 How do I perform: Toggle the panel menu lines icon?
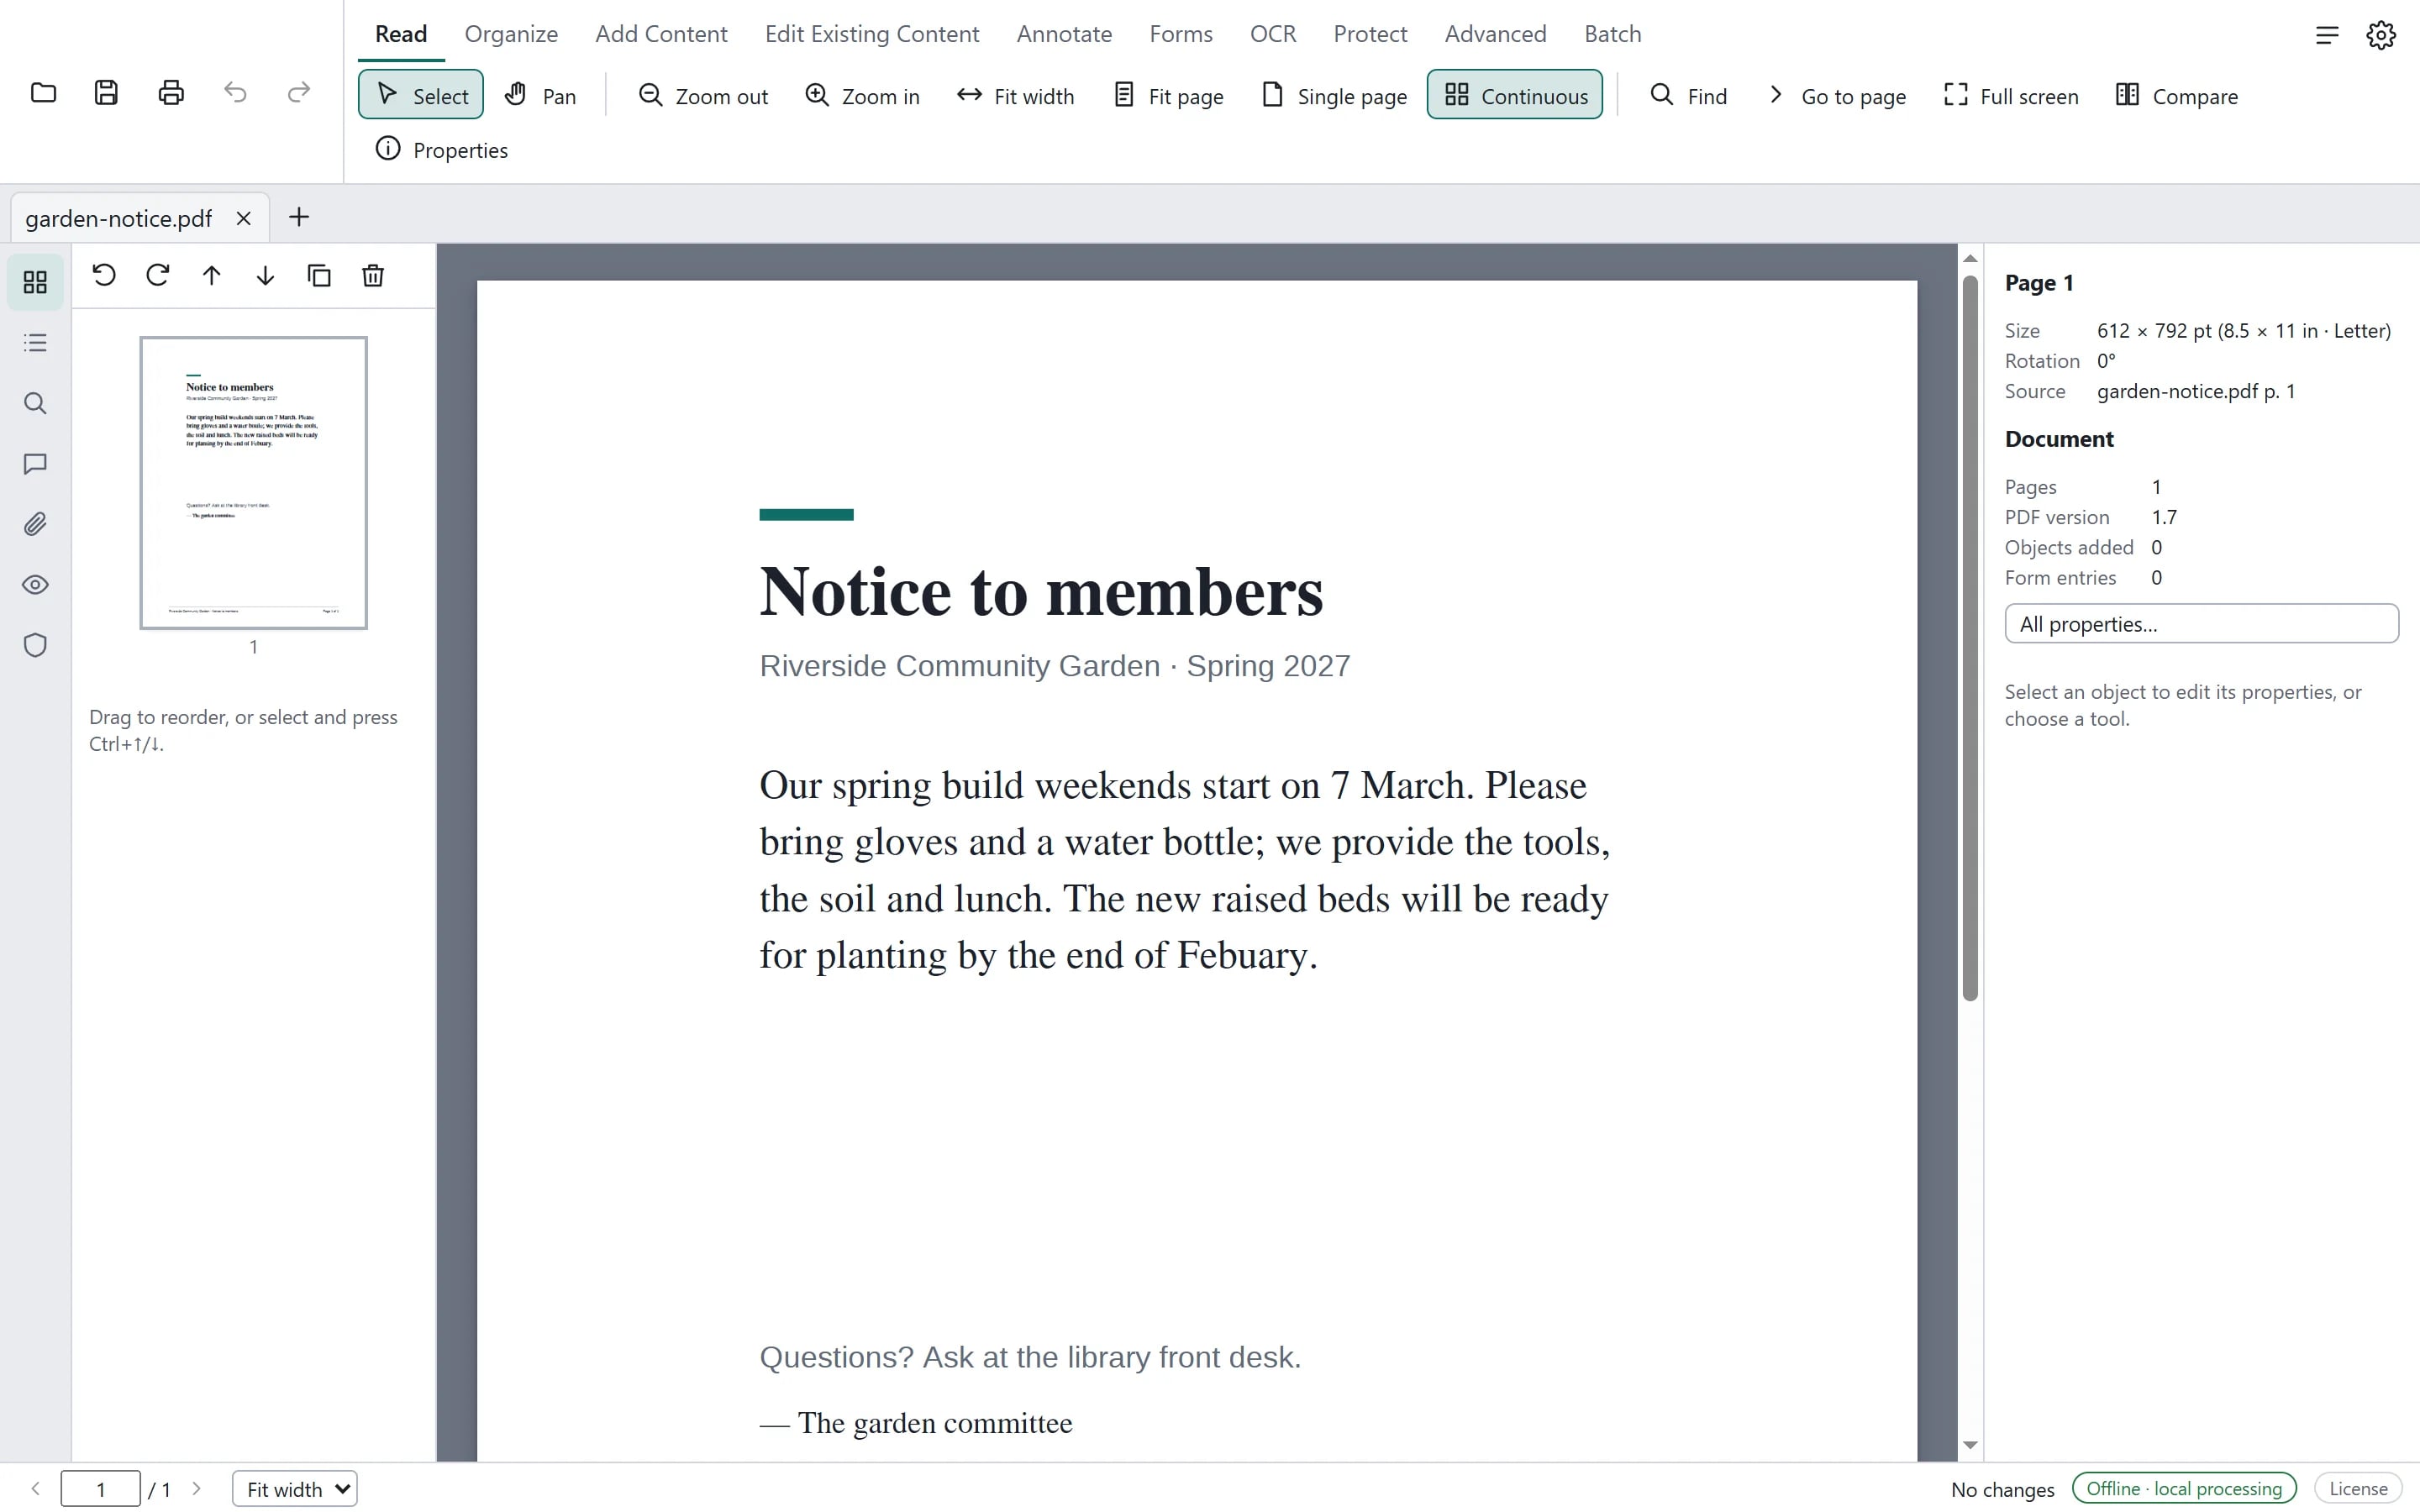click(2327, 35)
